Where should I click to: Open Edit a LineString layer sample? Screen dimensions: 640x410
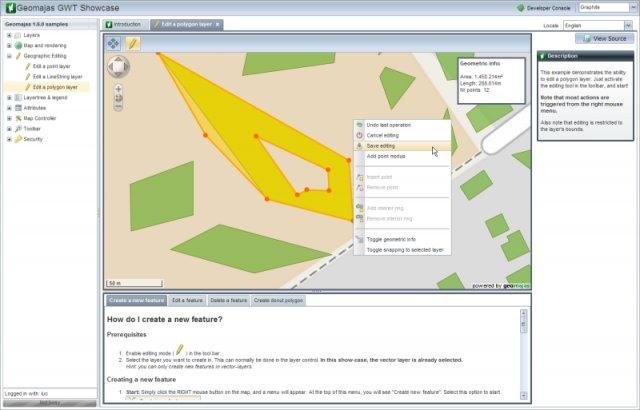[58, 77]
